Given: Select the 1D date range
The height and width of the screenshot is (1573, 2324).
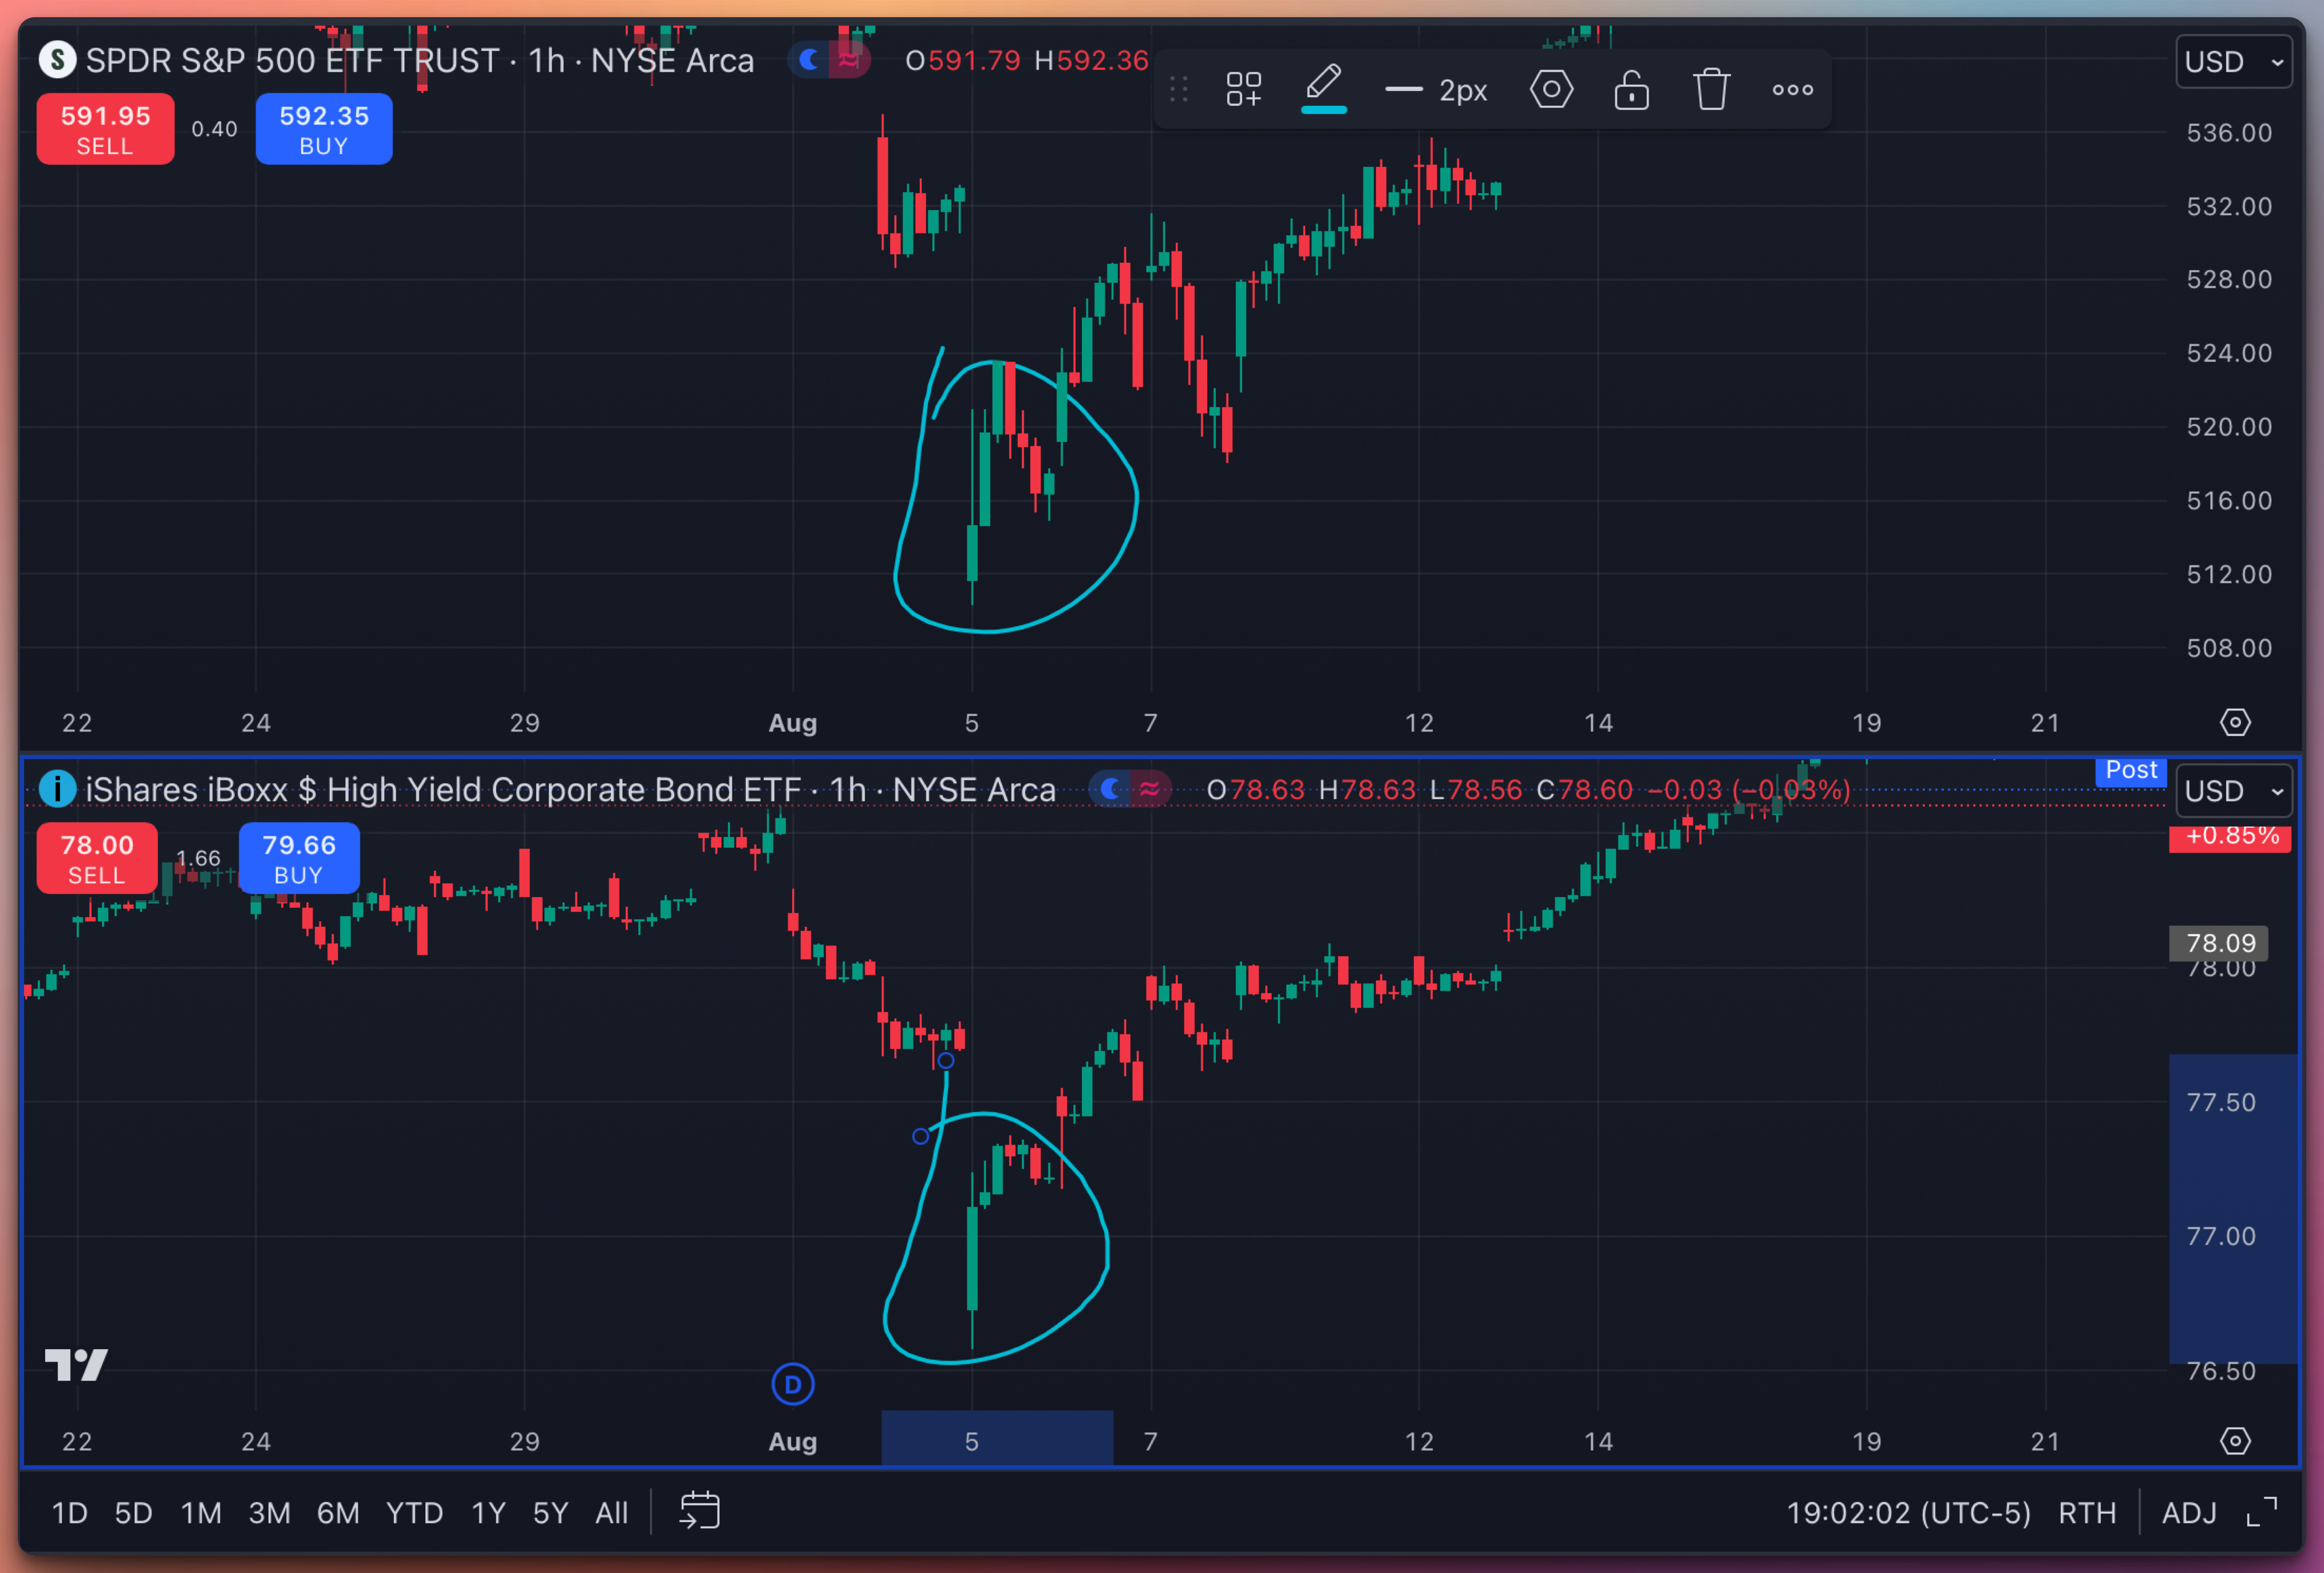Looking at the screenshot, I should 69,1513.
